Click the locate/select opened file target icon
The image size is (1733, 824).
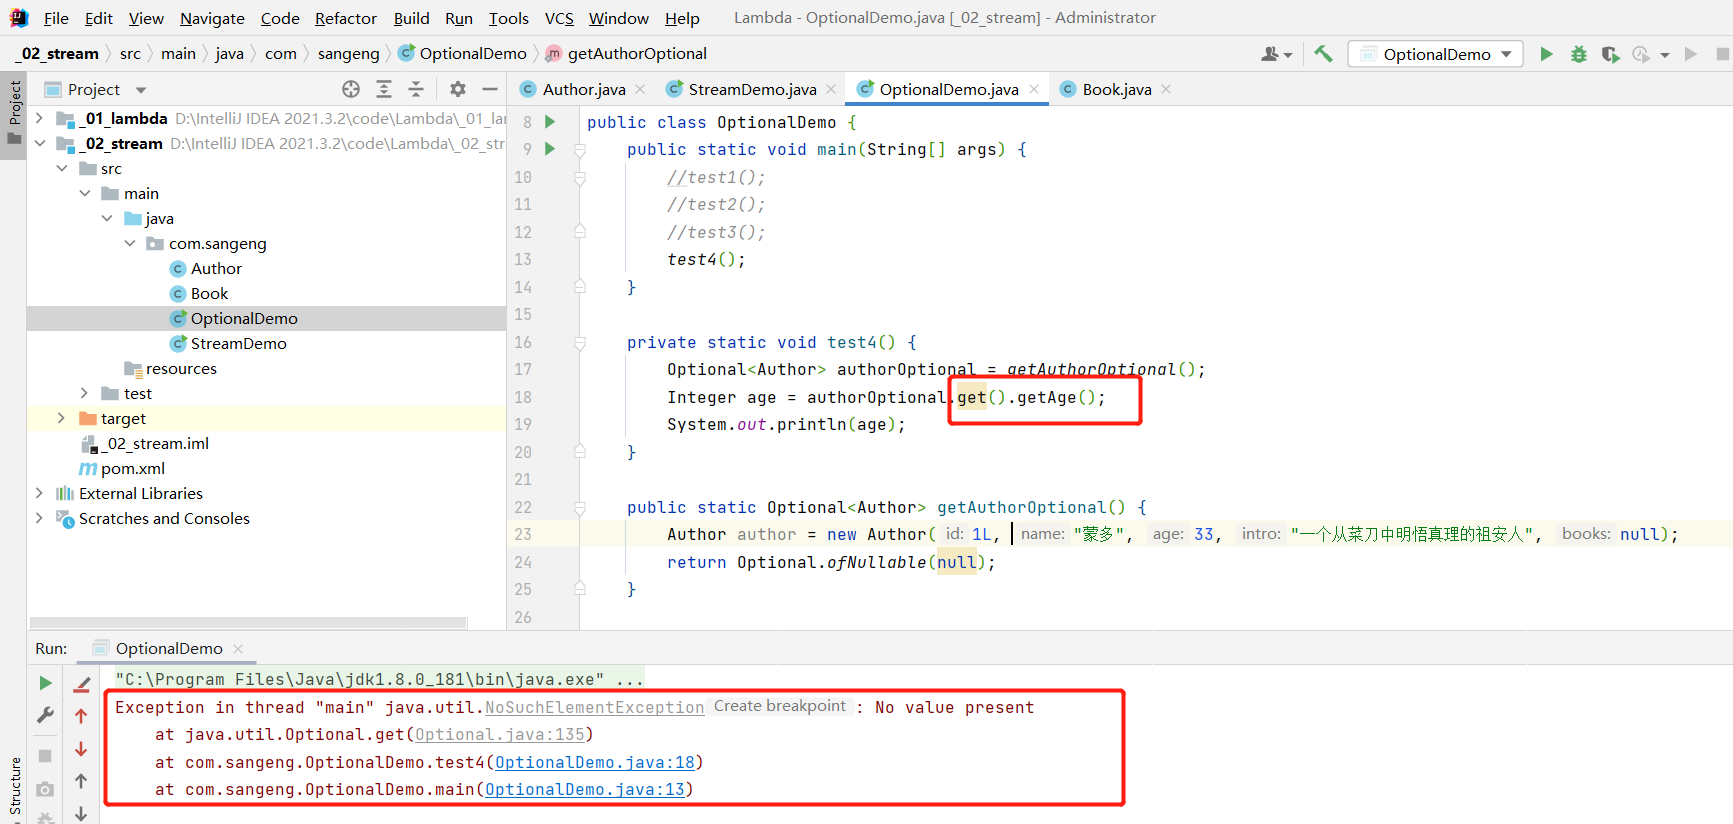click(x=351, y=89)
